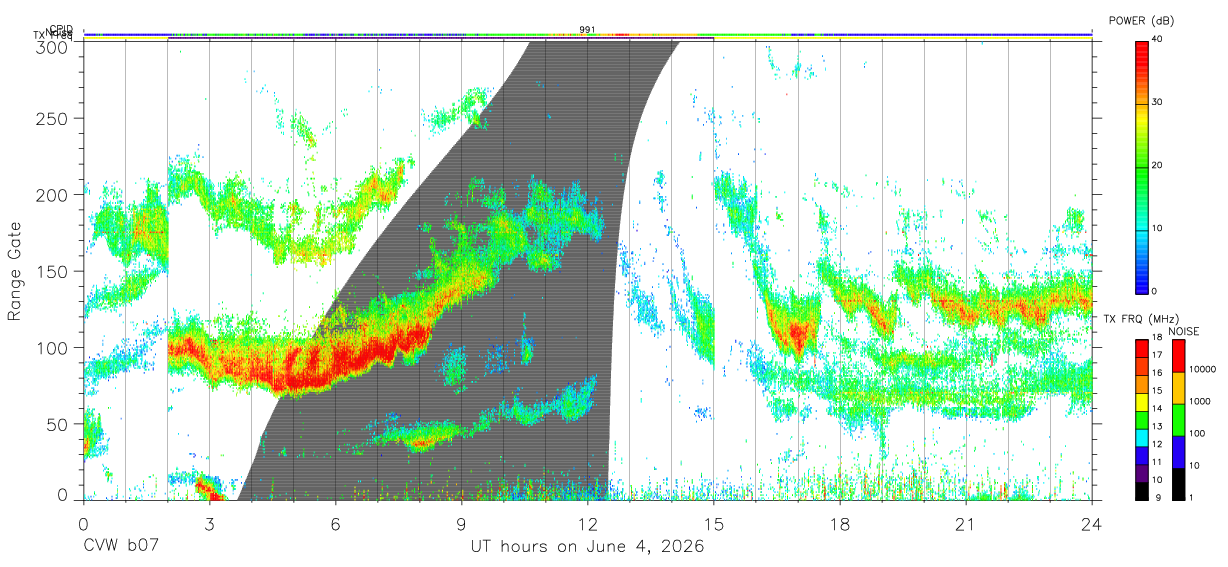
Task: Select the cyan 12–13 MHz TX FRQ swatch
Action: pos(1141,437)
